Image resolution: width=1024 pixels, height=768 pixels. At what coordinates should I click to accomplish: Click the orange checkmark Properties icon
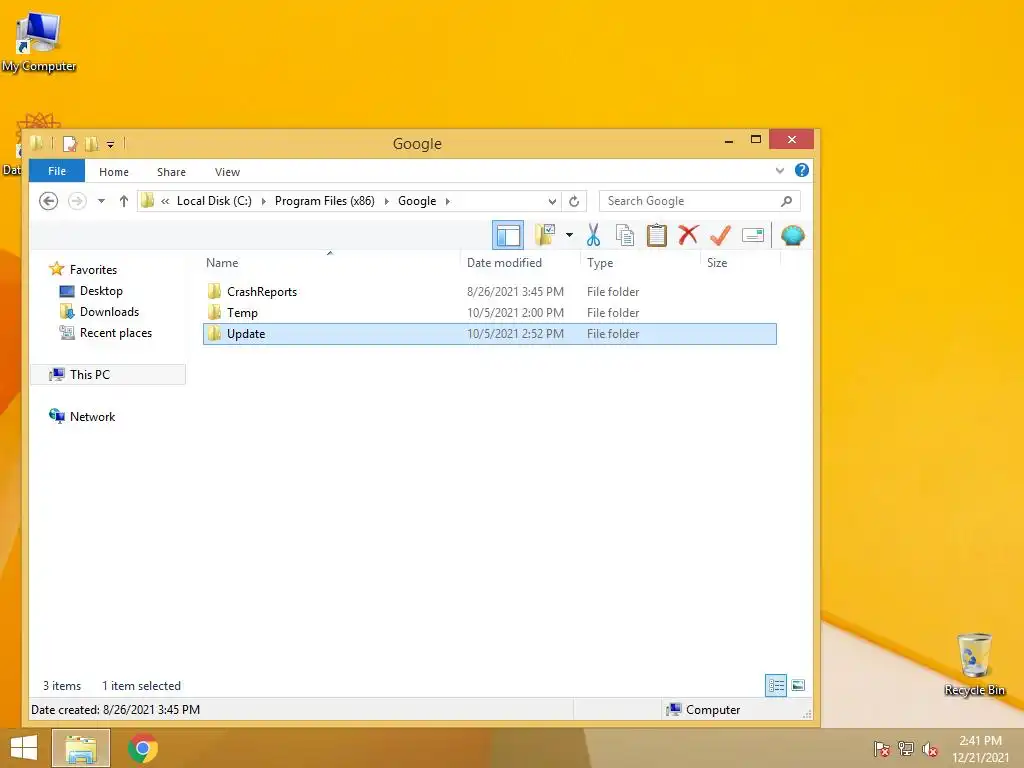coord(720,235)
